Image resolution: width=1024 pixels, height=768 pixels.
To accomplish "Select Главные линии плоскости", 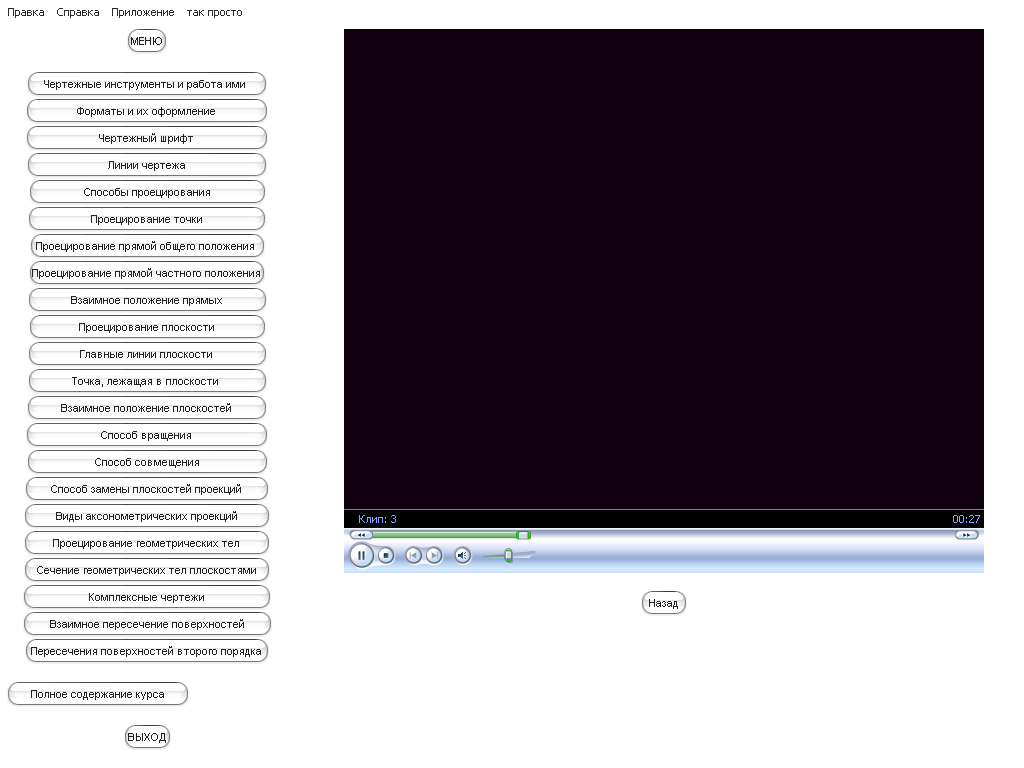I will (x=147, y=354).
